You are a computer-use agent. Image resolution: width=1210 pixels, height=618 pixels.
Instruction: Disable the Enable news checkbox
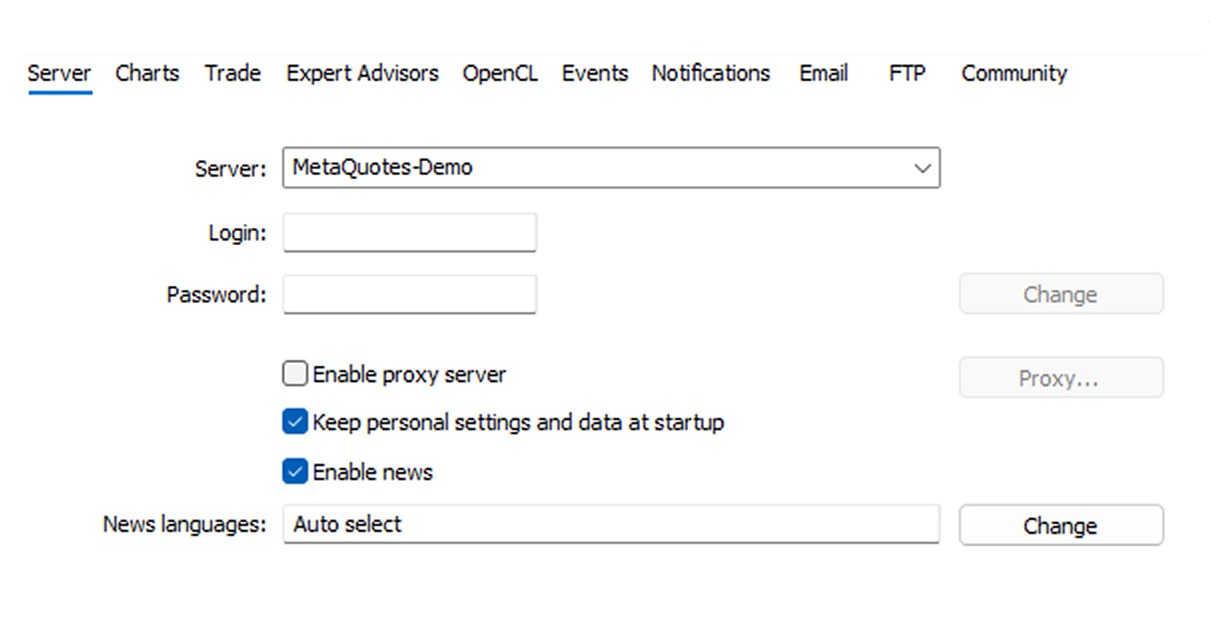click(x=295, y=472)
